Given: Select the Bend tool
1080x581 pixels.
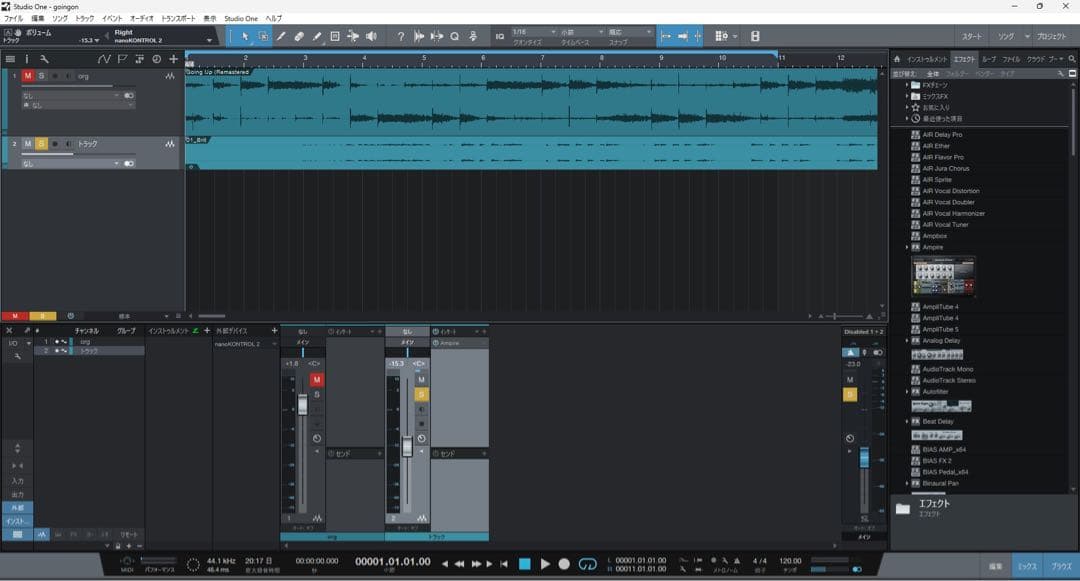Looking at the screenshot, I should click(x=353, y=36).
